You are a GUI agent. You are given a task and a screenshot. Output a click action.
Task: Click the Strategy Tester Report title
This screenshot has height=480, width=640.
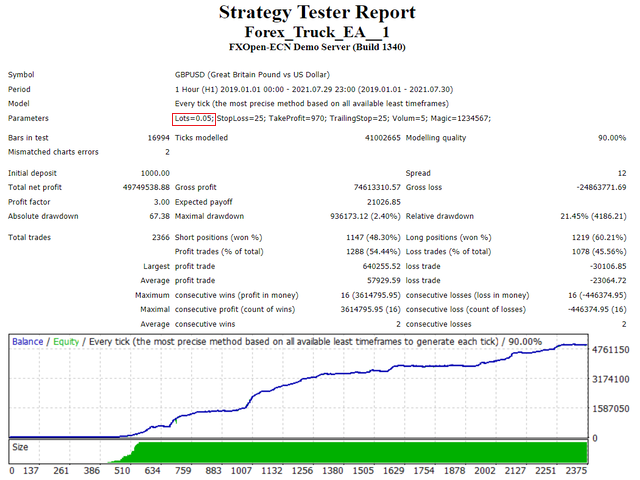tap(317, 12)
